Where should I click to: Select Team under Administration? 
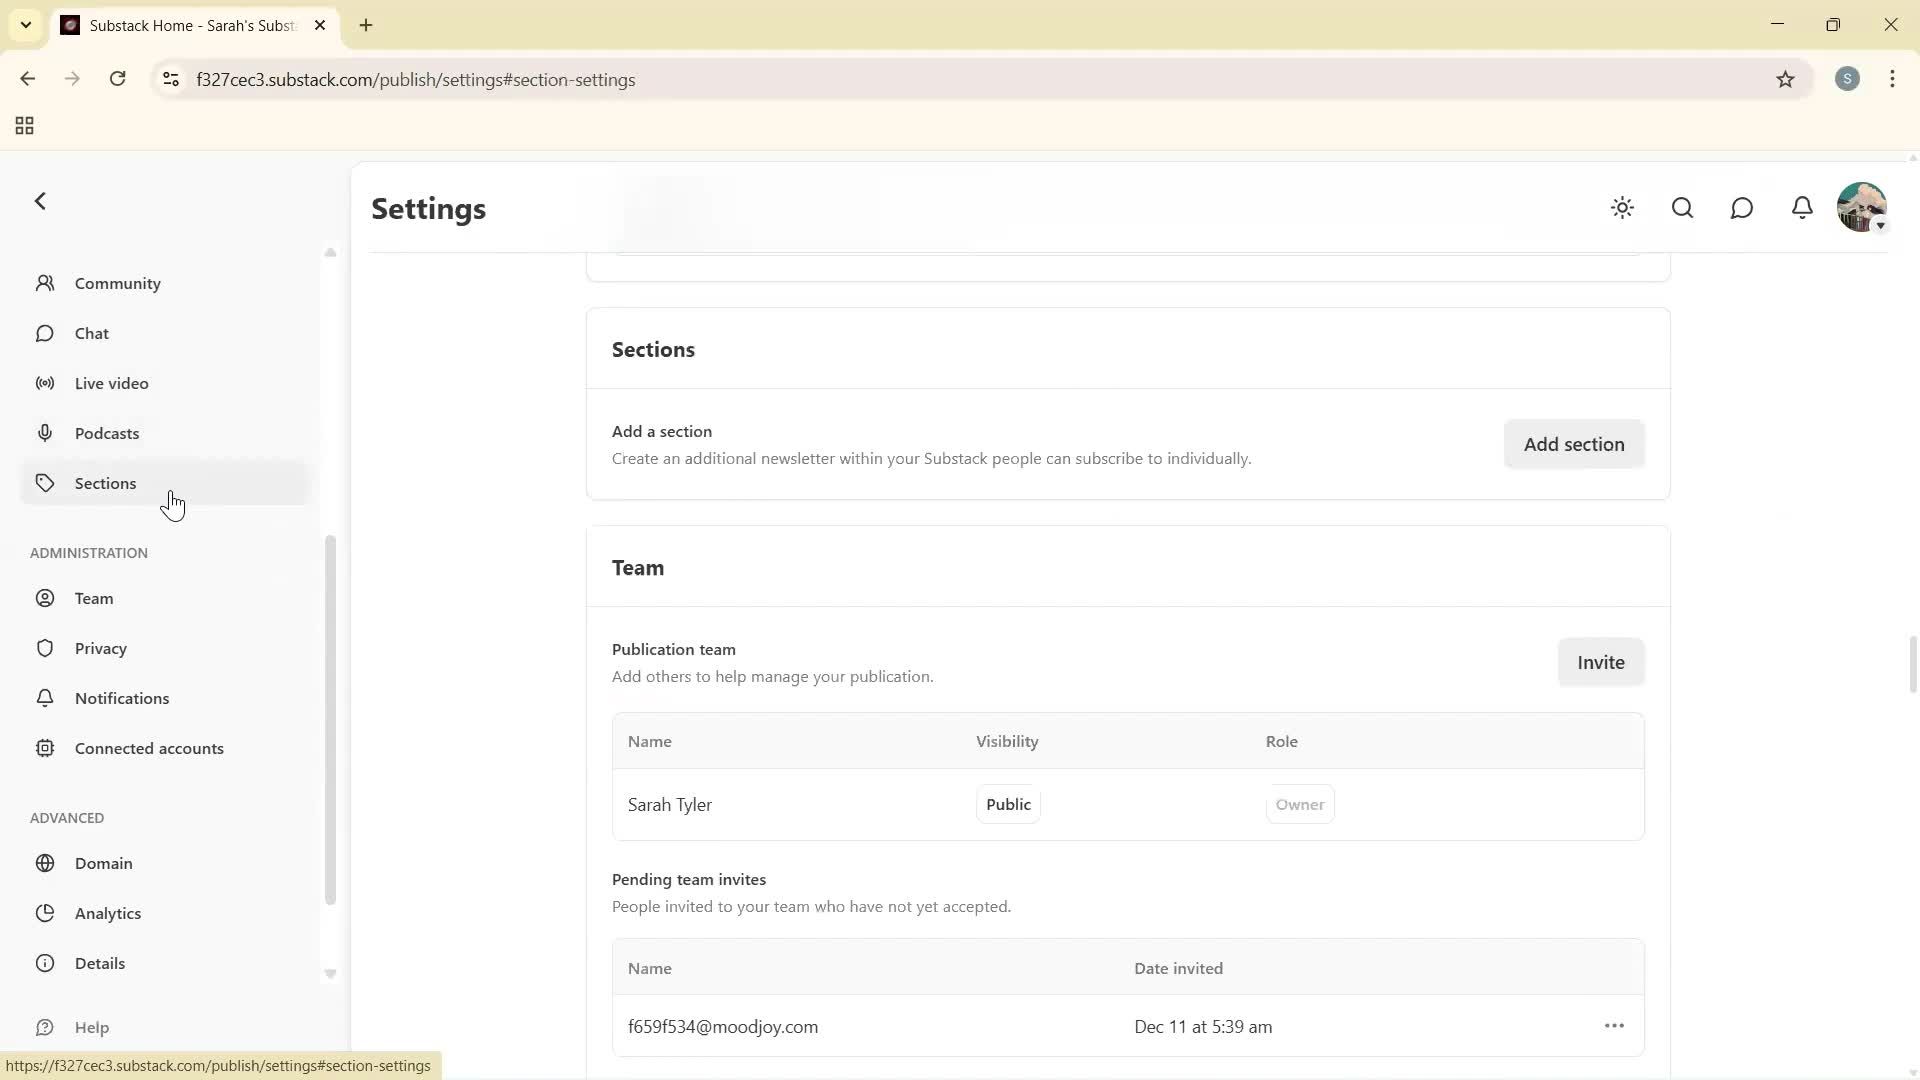(x=95, y=598)
